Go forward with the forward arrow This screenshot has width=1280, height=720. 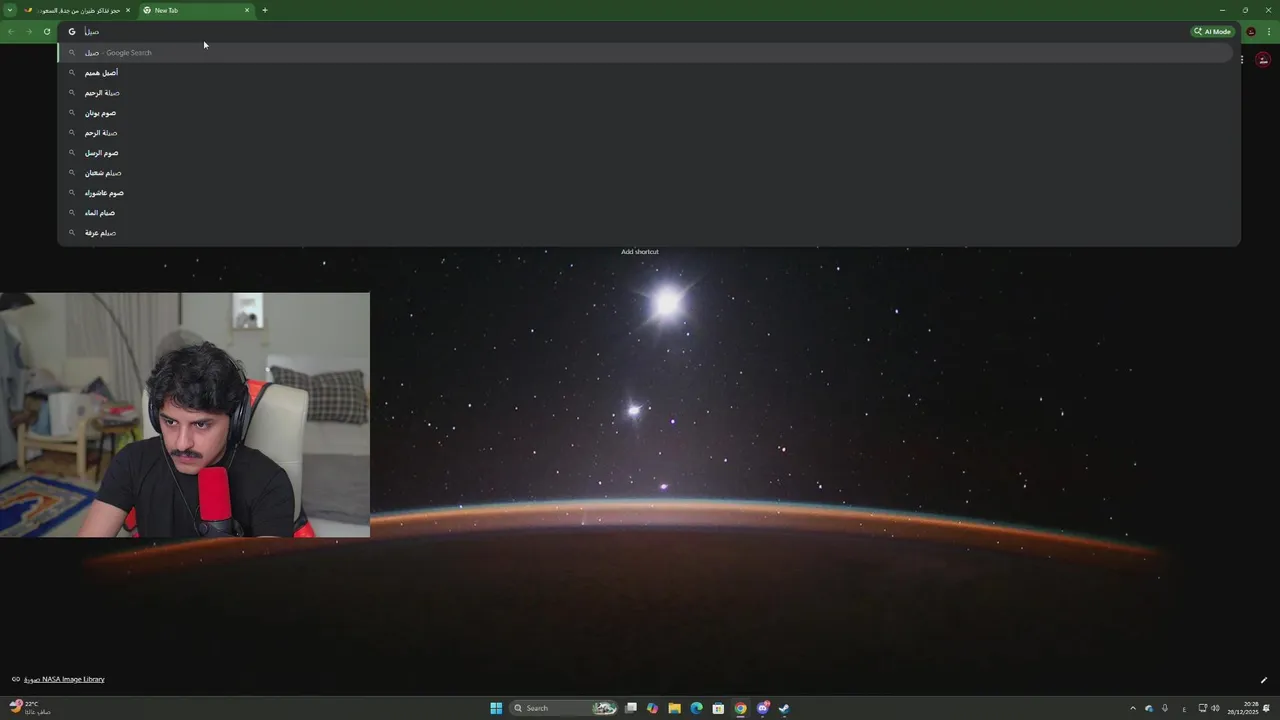click(x=29, y=31)
